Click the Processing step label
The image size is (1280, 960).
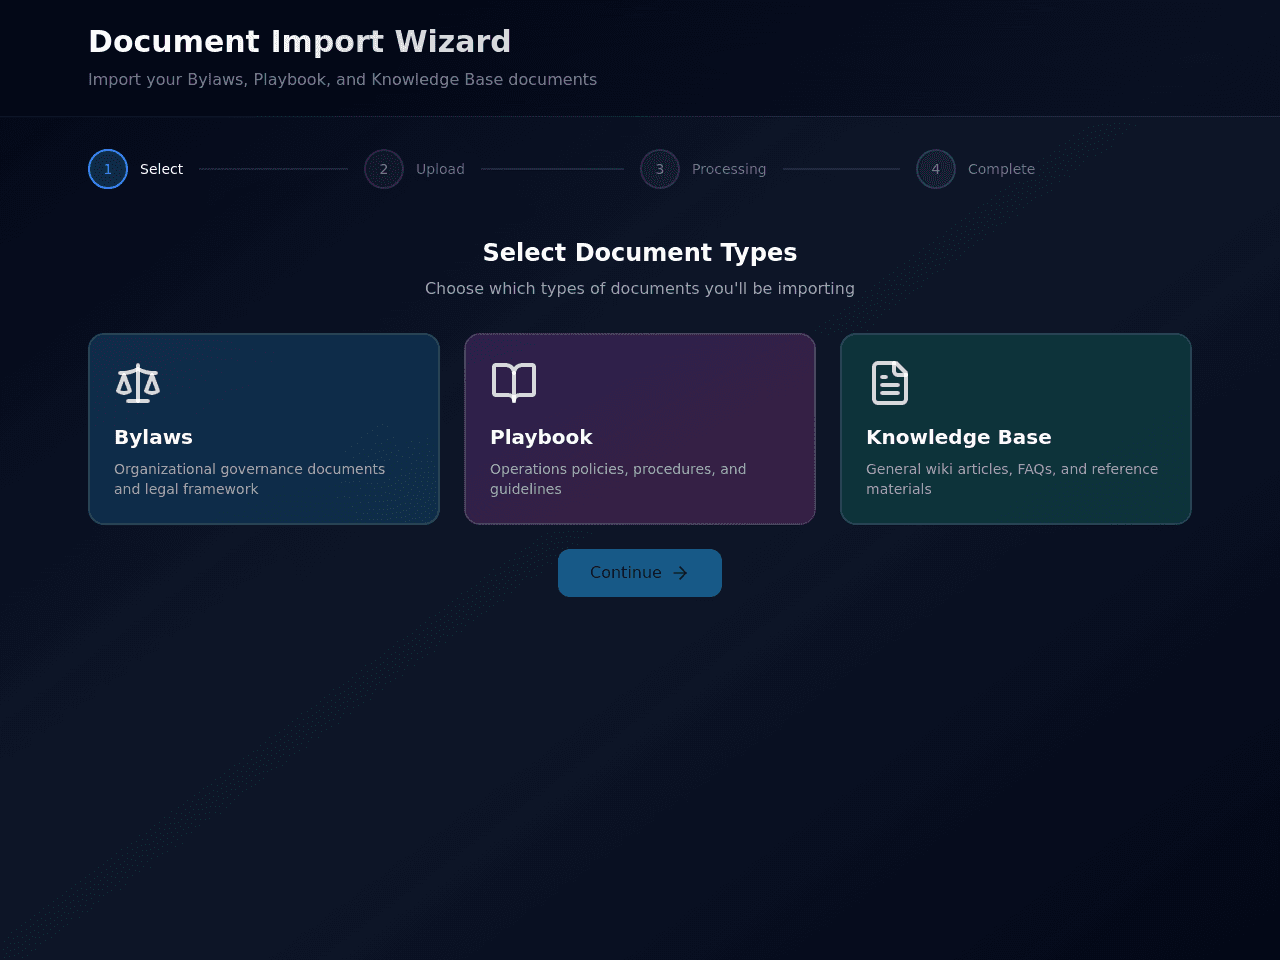pyautogui.click(x=729, y=169)
